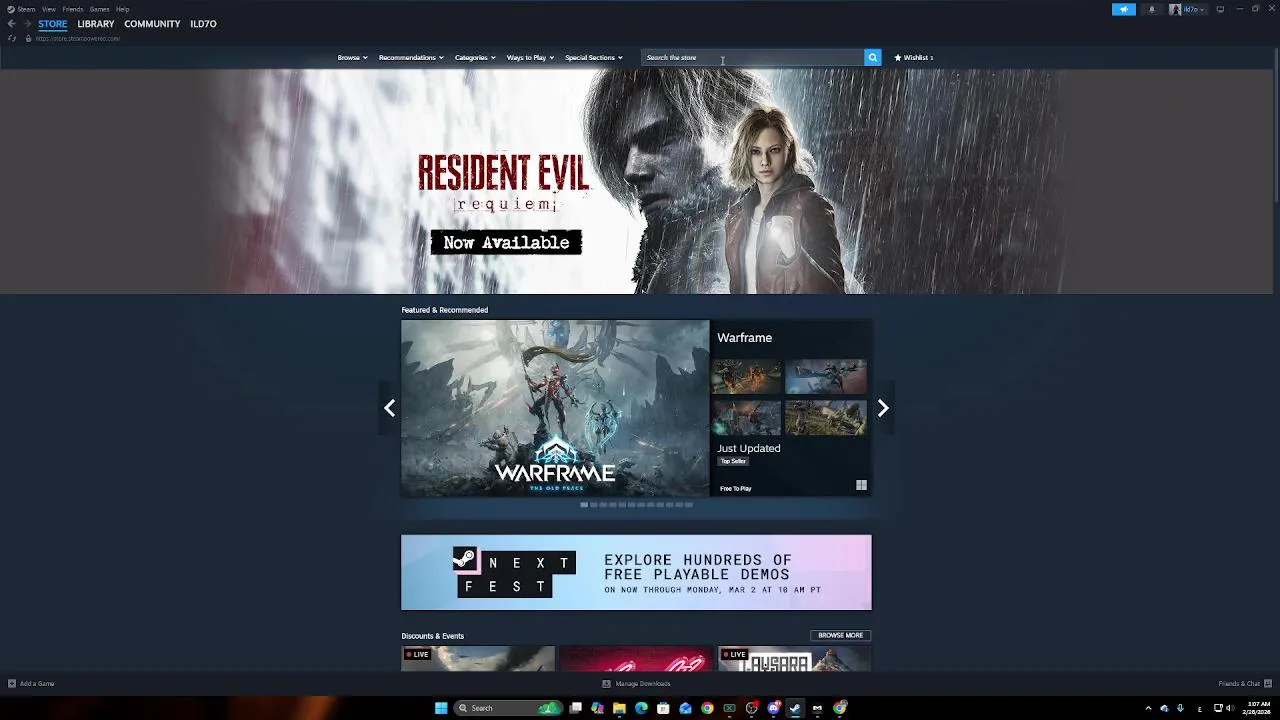This screenshot has width=1280, height=720.
Task: Open the Friends menu
Action: pyautogui.click(x=73, y=9)
